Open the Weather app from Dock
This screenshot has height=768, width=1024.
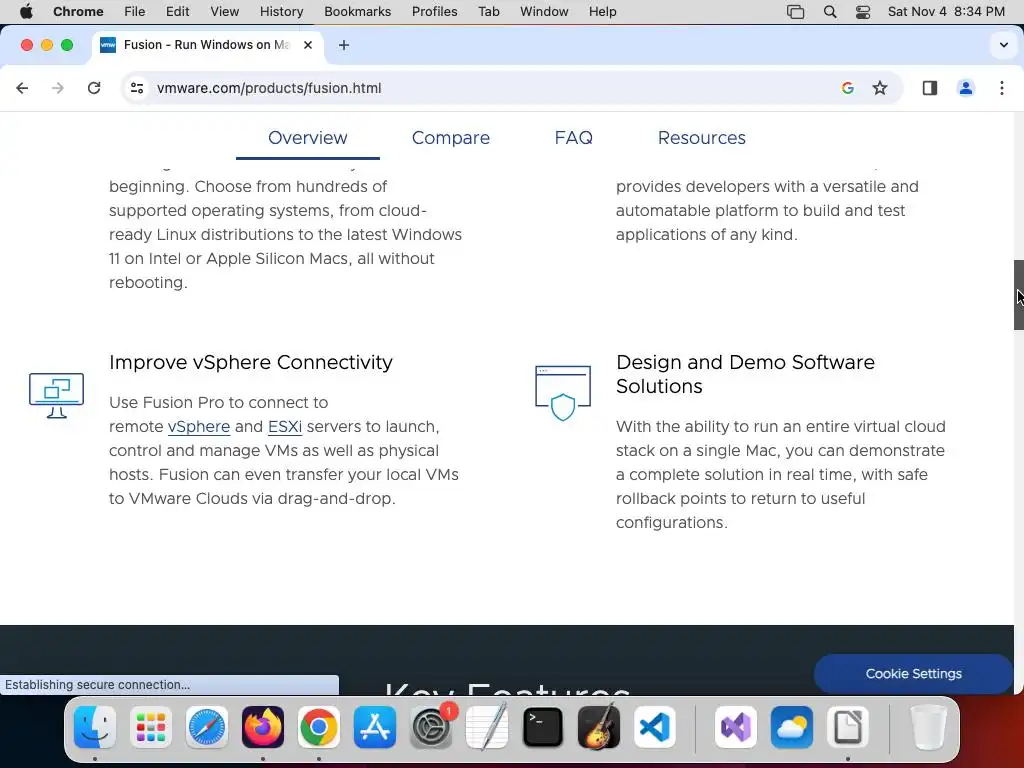tap(792, 727)
